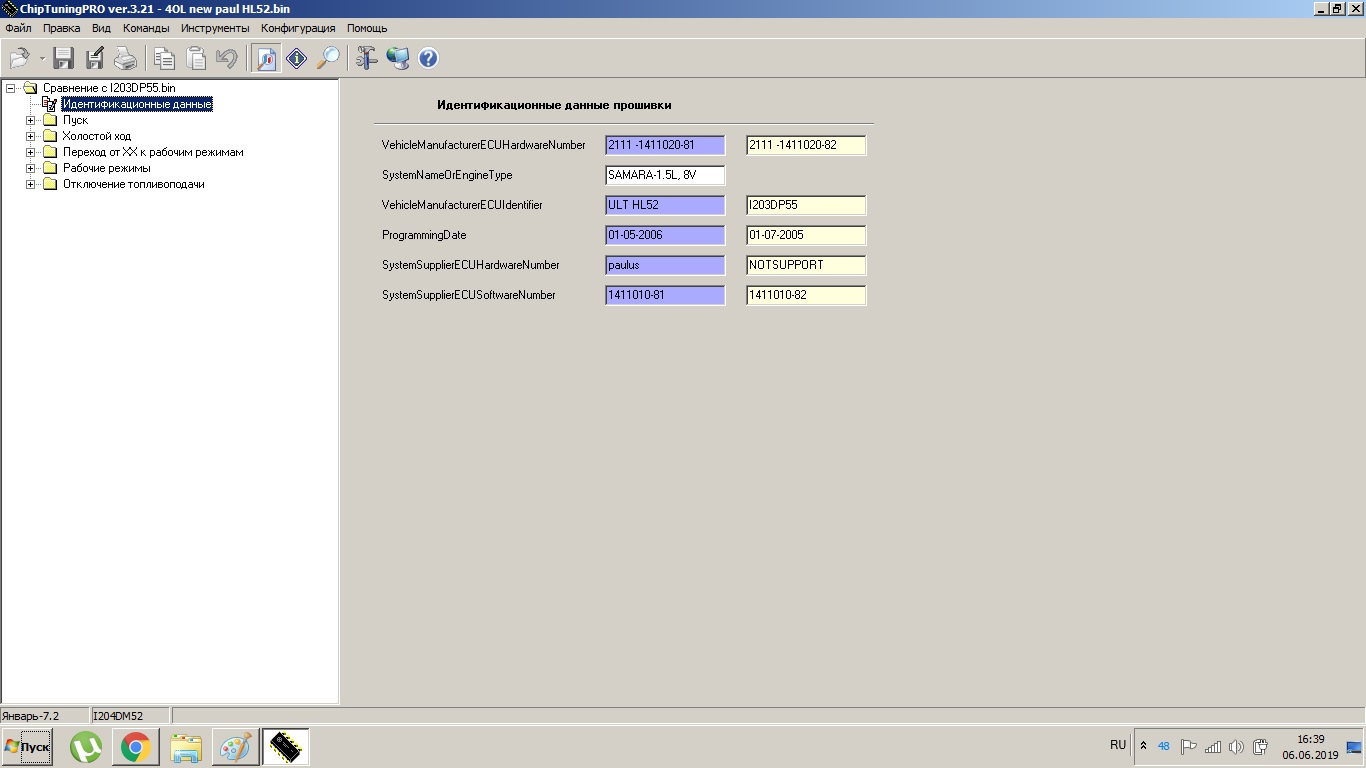Open the Инструменты menu
This screenshot has width=1366, height=768.
pos(215,28)
